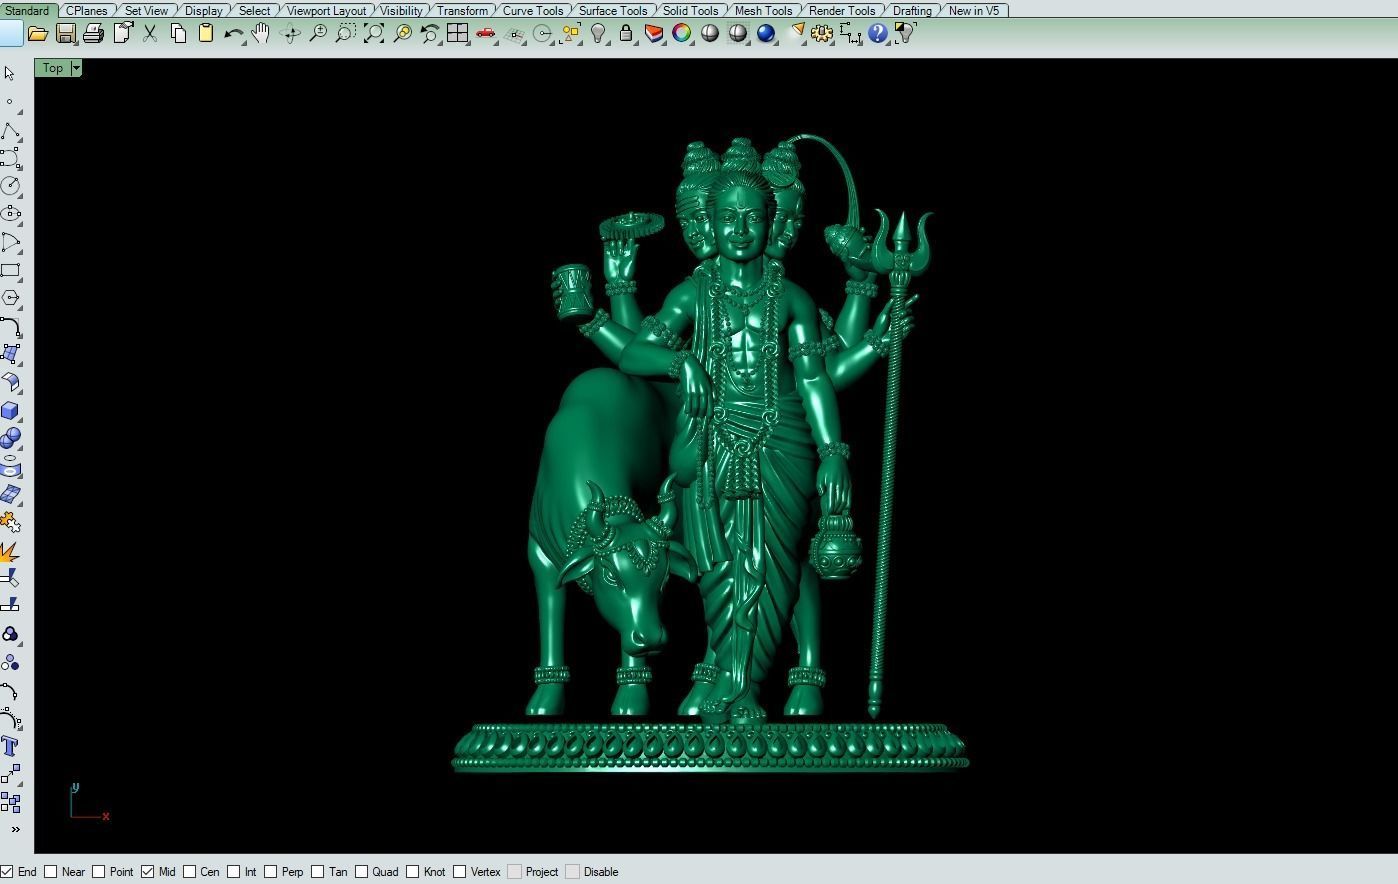Click the Object Snap circle icon
This screenshot has width=1398, height=884.
(542, 33)
